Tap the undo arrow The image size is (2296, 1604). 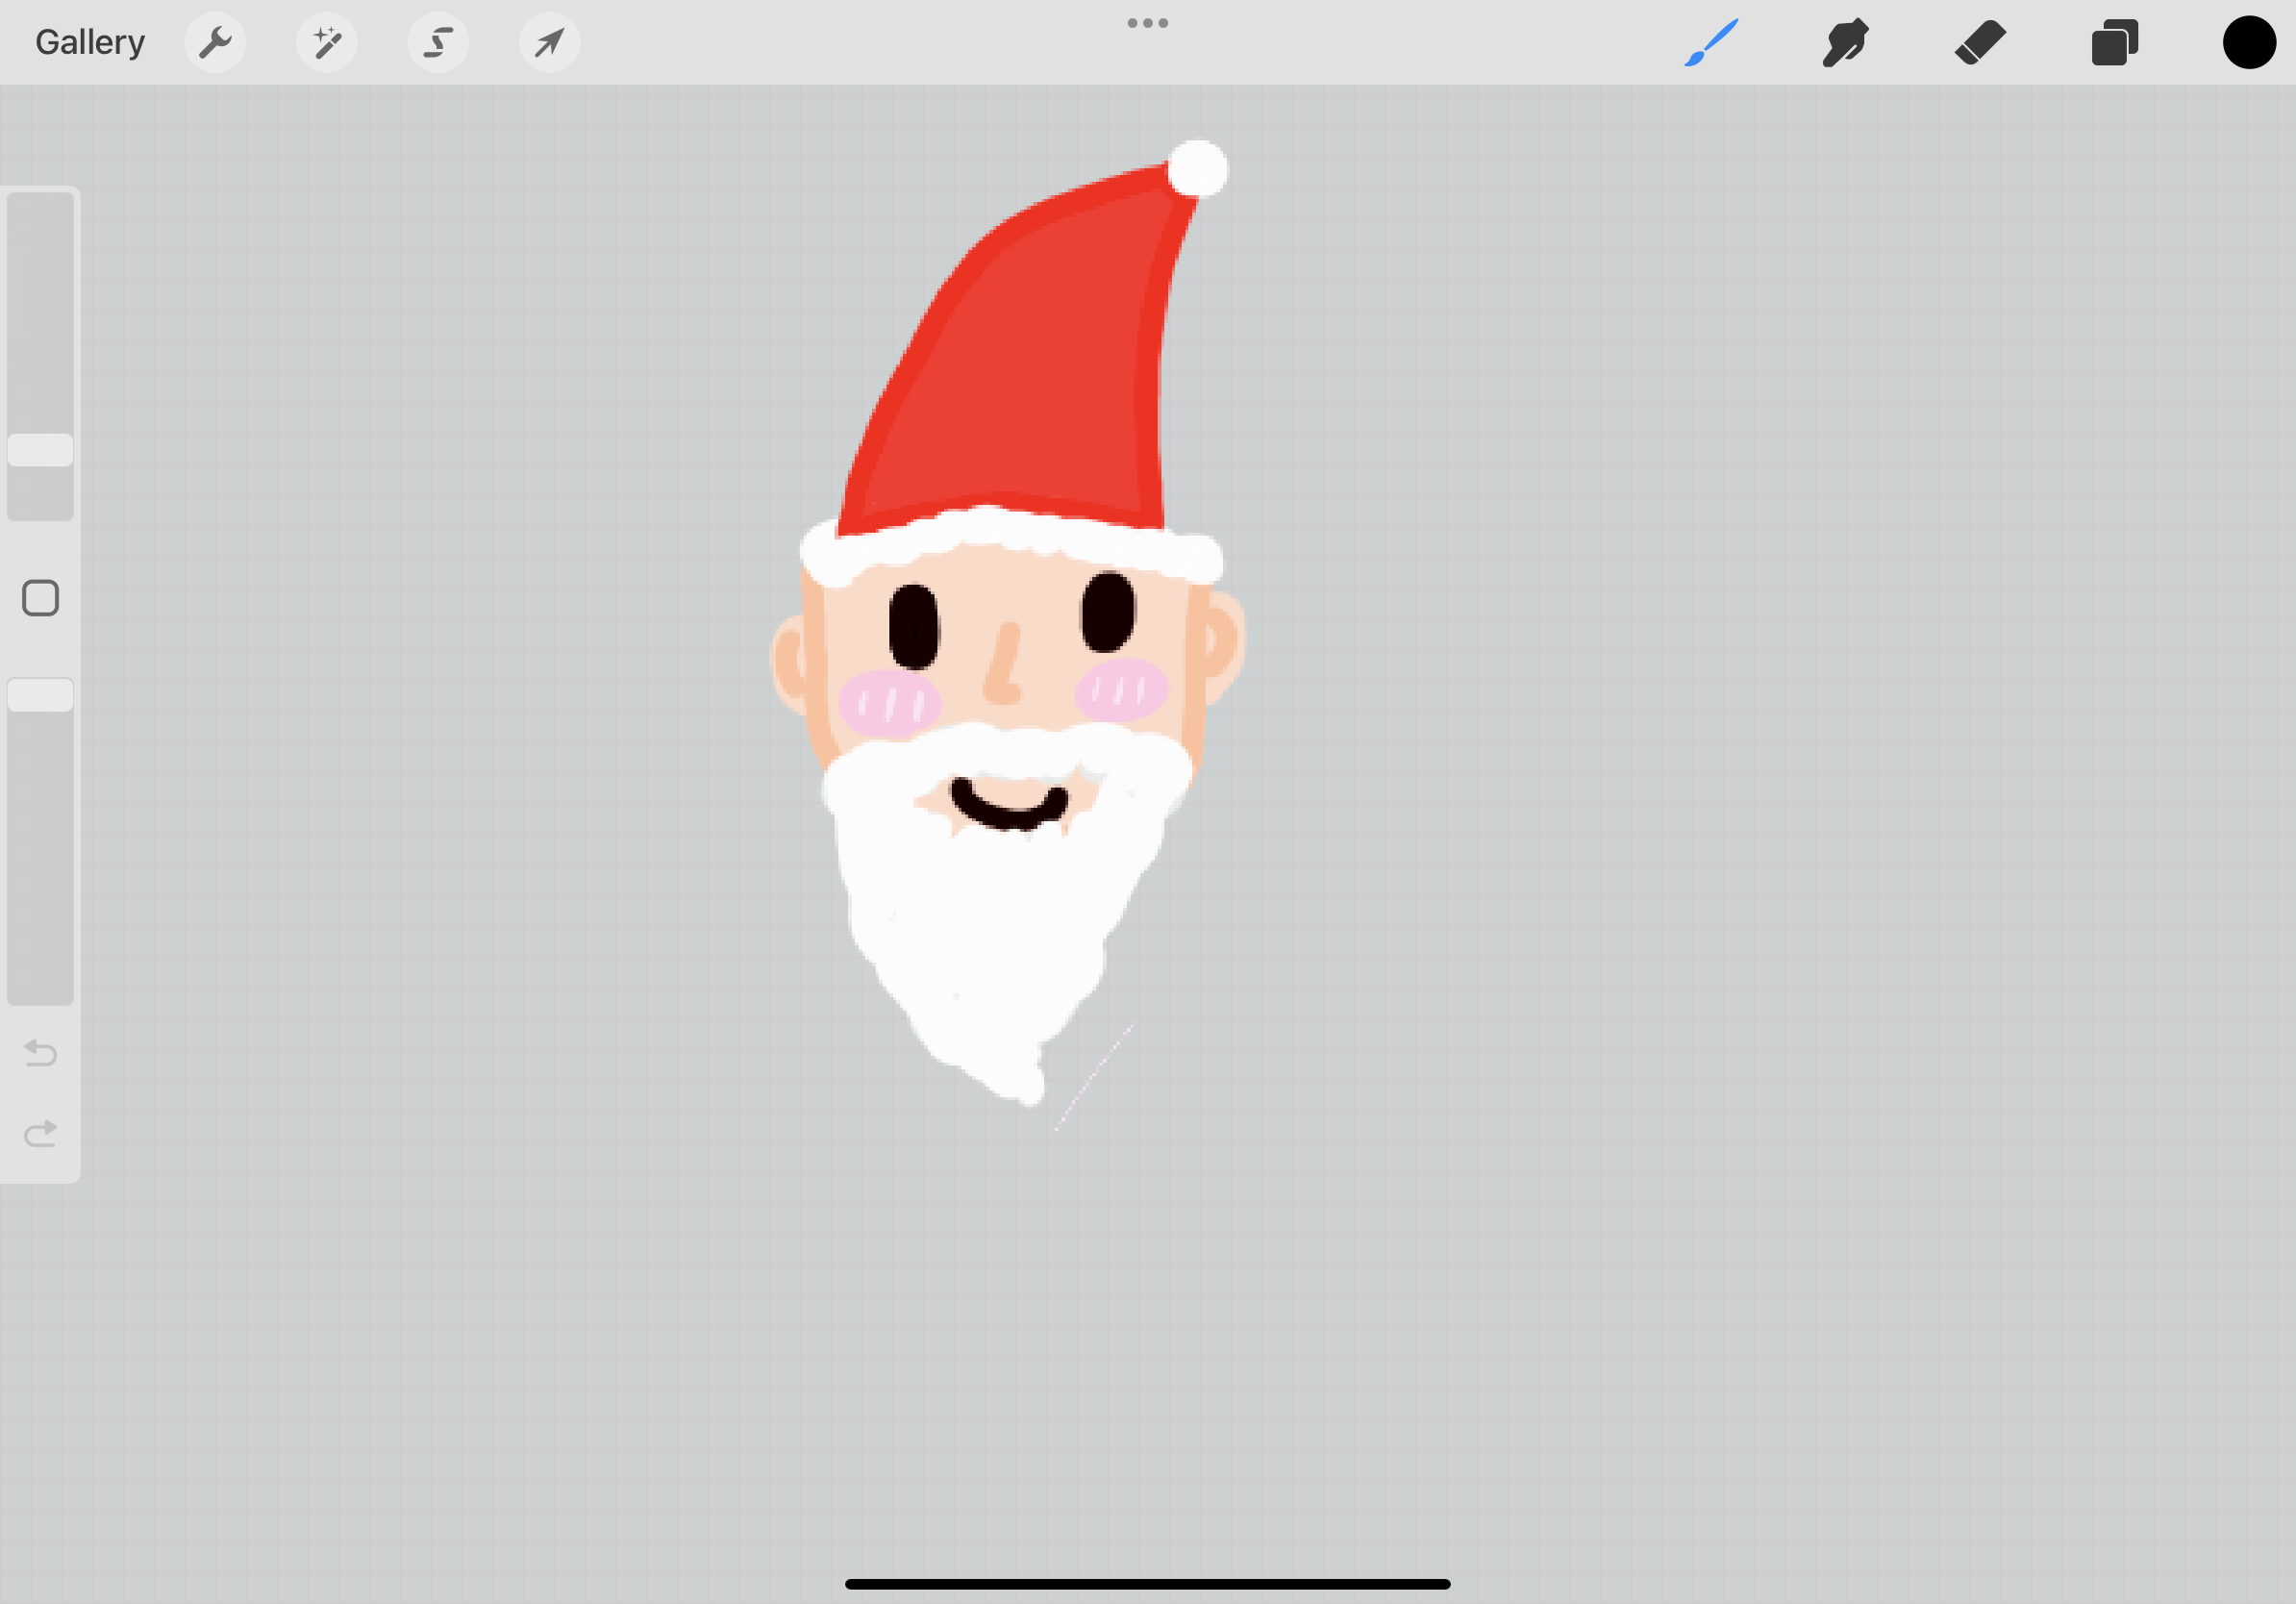(40, 1052)
